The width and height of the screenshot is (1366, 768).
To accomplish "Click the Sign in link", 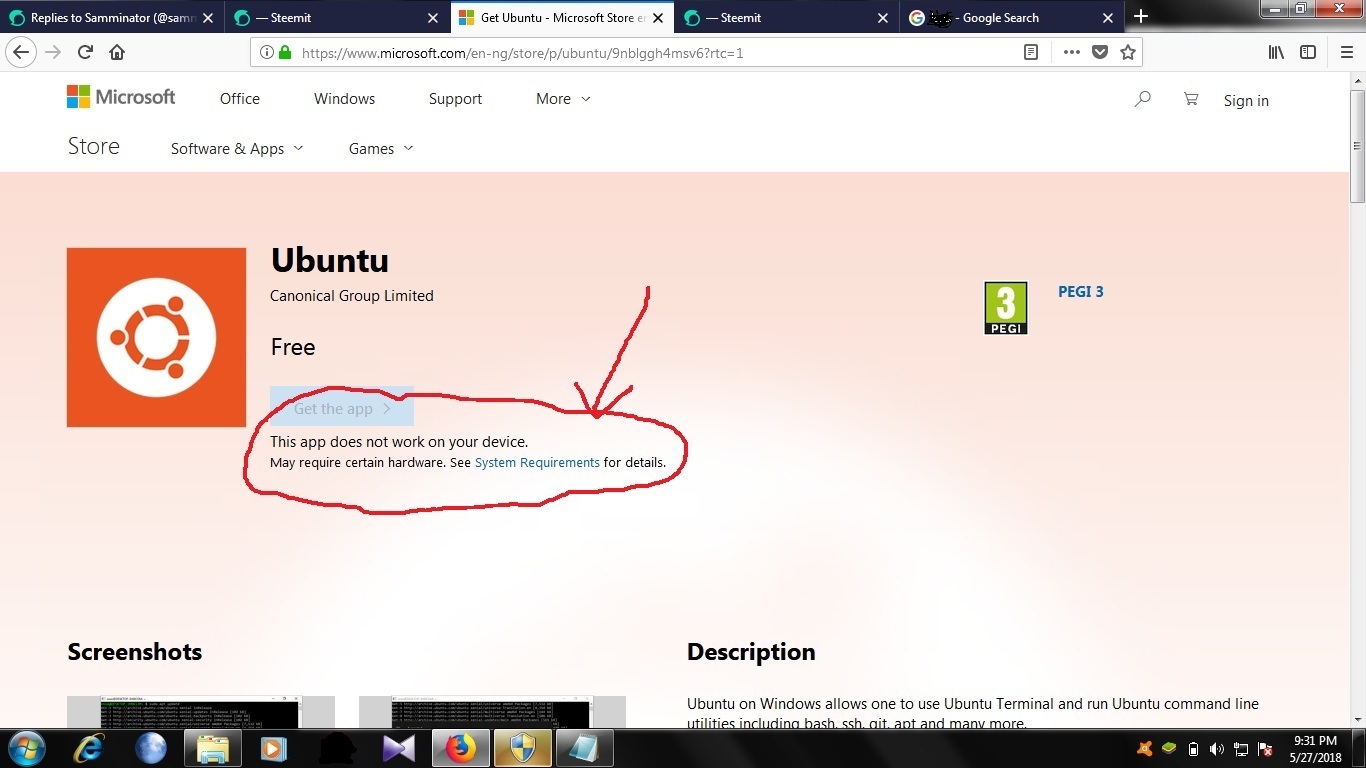I will (1246, 100).
